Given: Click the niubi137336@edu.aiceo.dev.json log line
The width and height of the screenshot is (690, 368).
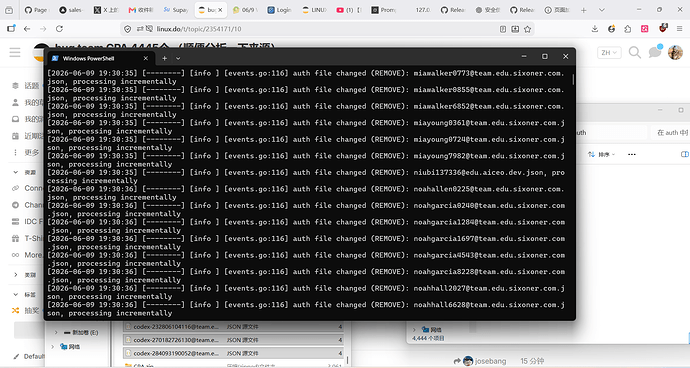Looking at the screenshot, I should coord(306,177).
